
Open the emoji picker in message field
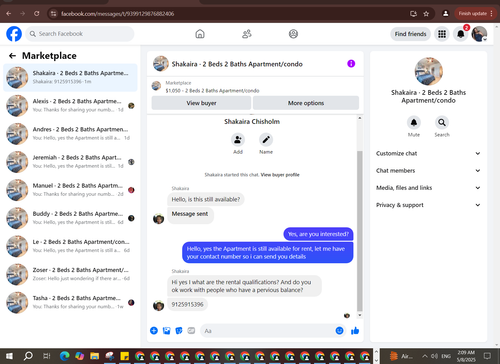point(339,331)
